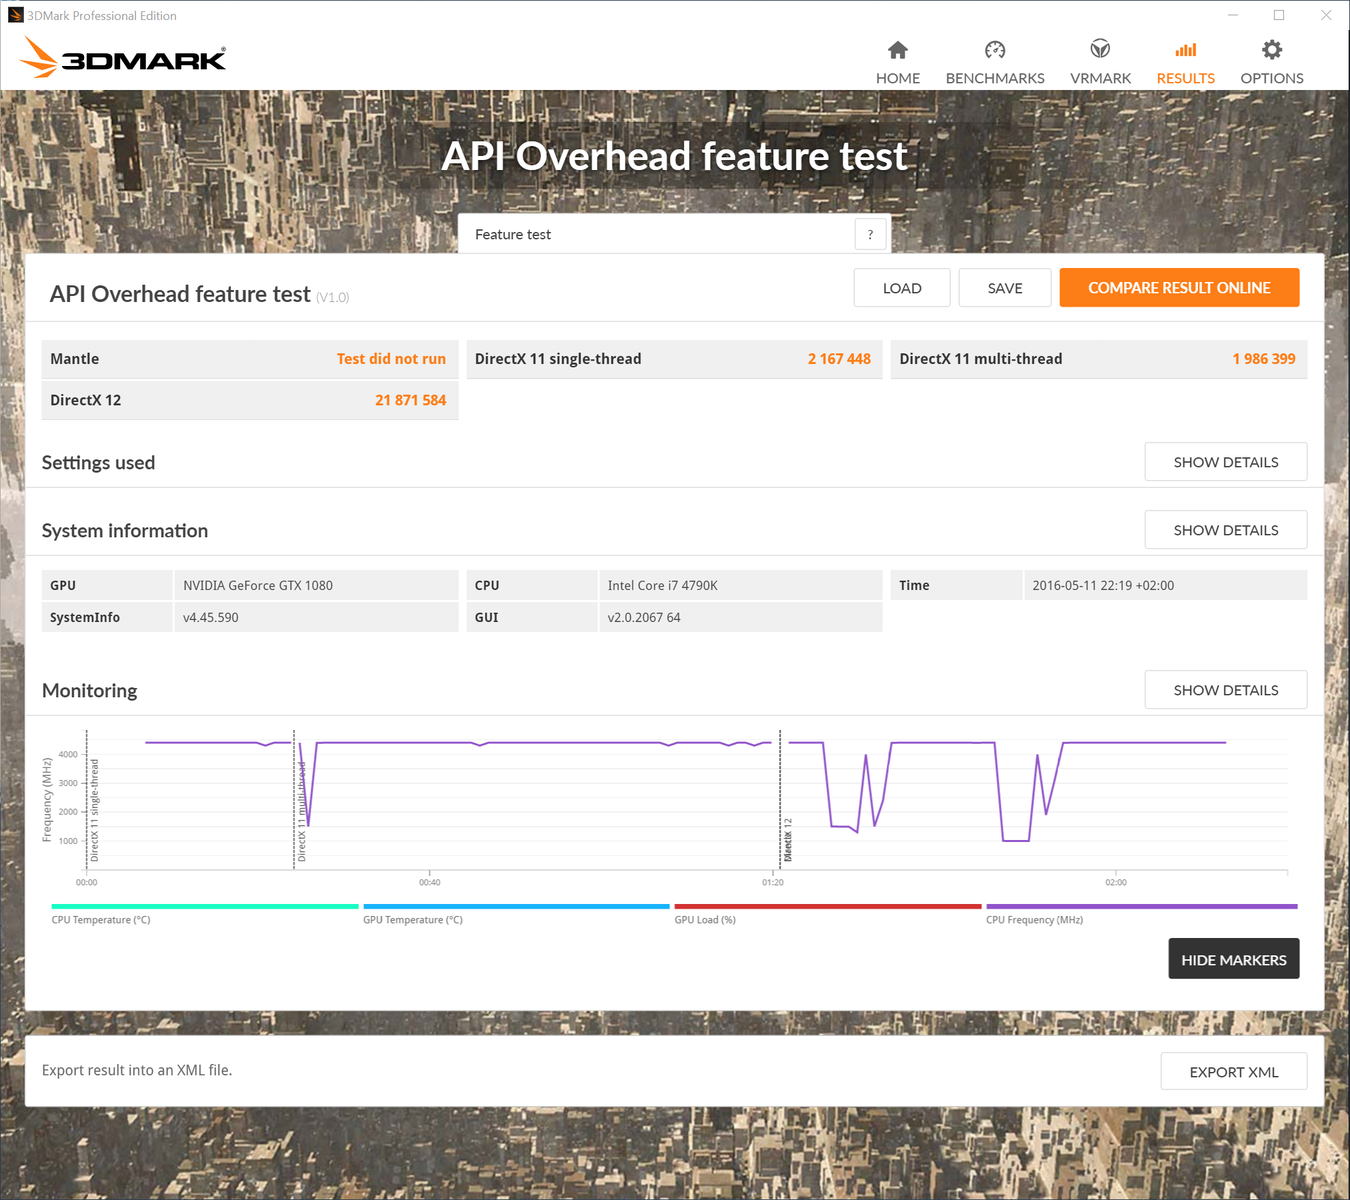Screen dimensions: 1350x1200
Task: Click DirectX 11 single-thread score 2 167 448
Action: (x=839, y=359)
